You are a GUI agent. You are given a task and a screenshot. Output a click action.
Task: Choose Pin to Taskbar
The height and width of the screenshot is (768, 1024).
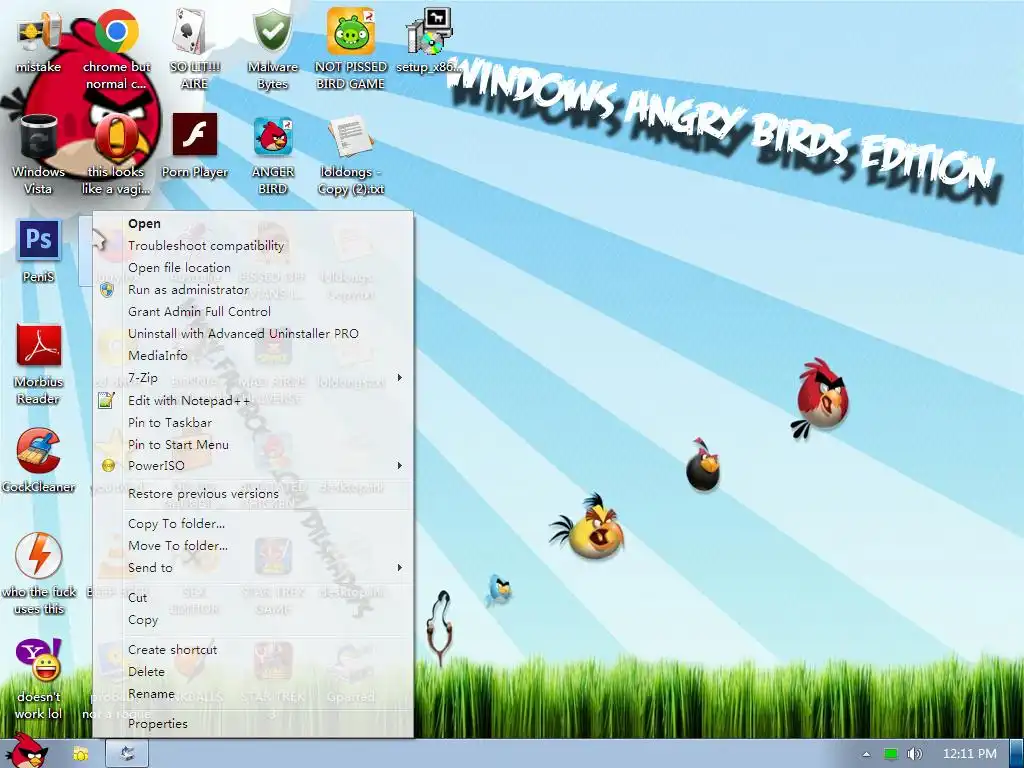[x=253, y=423]
